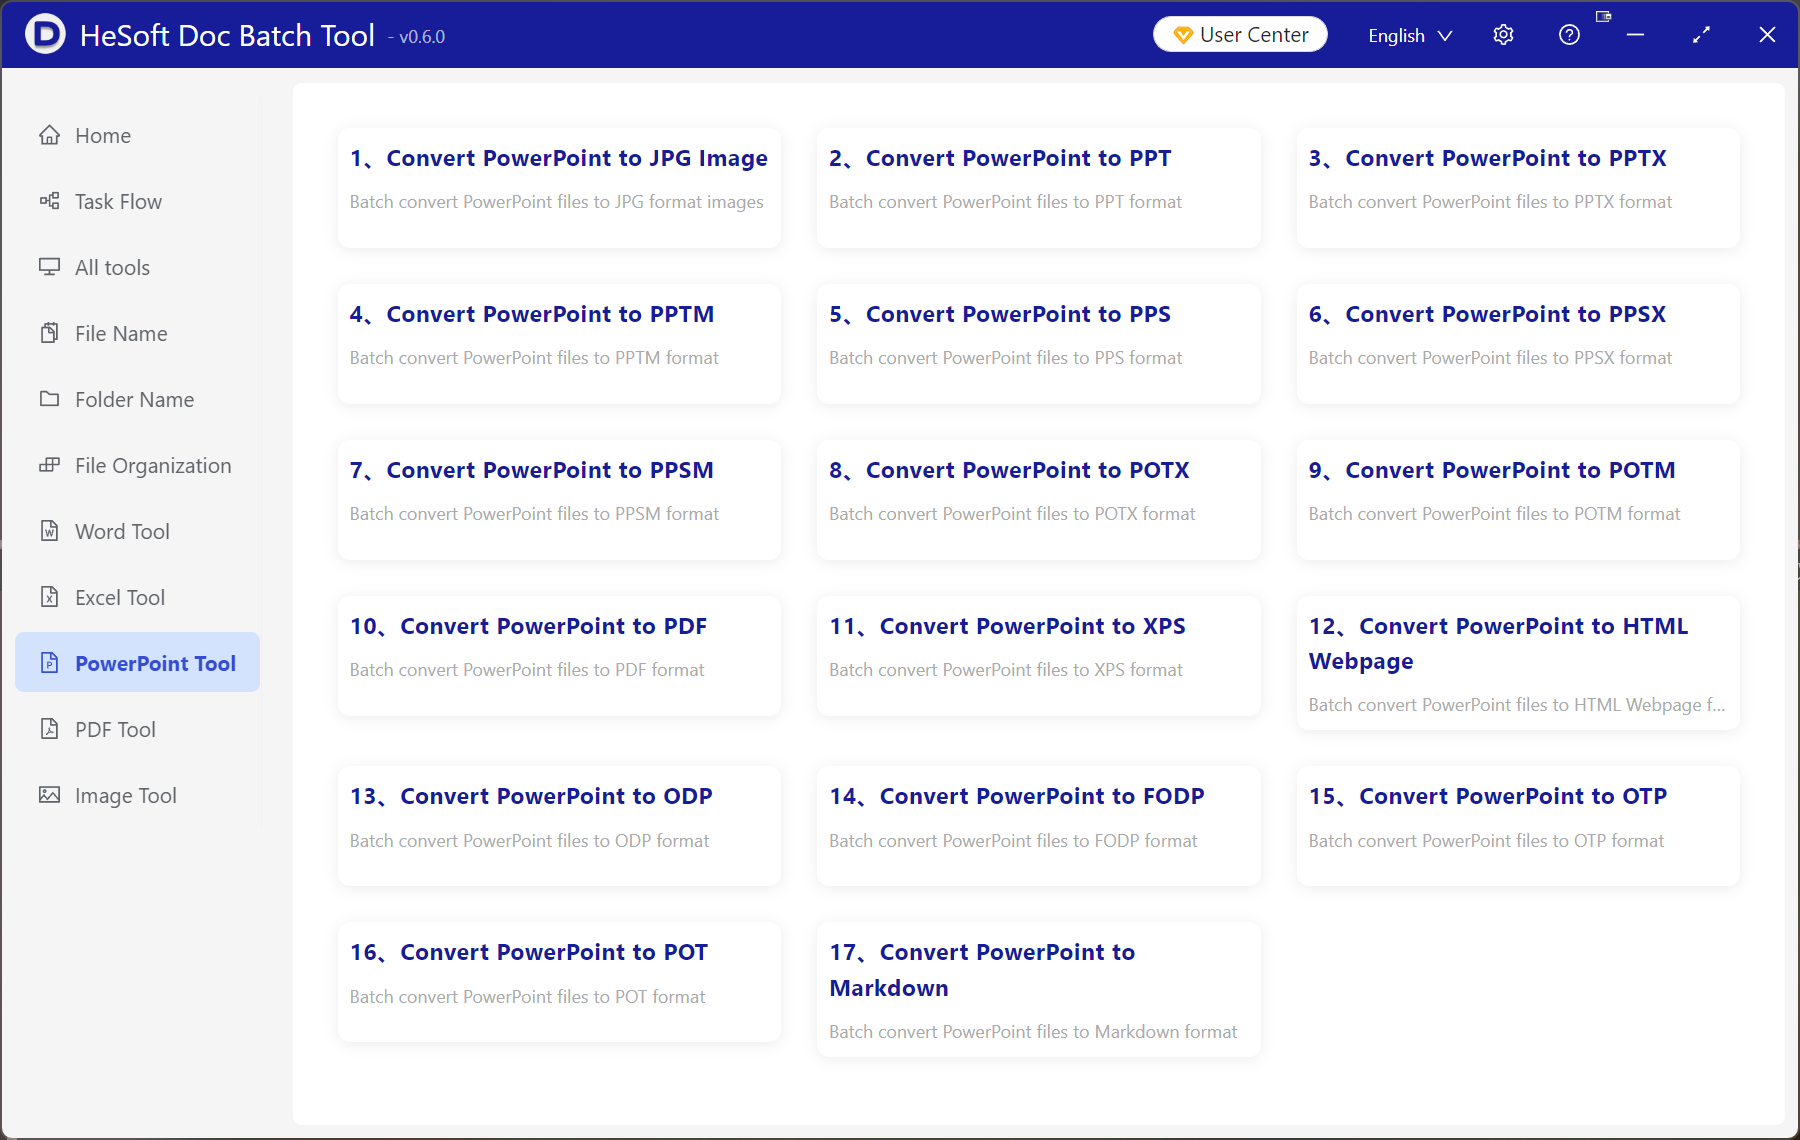Click the Image Tool picture icon
The image size is (1800, 1140).
pos(49,795)
